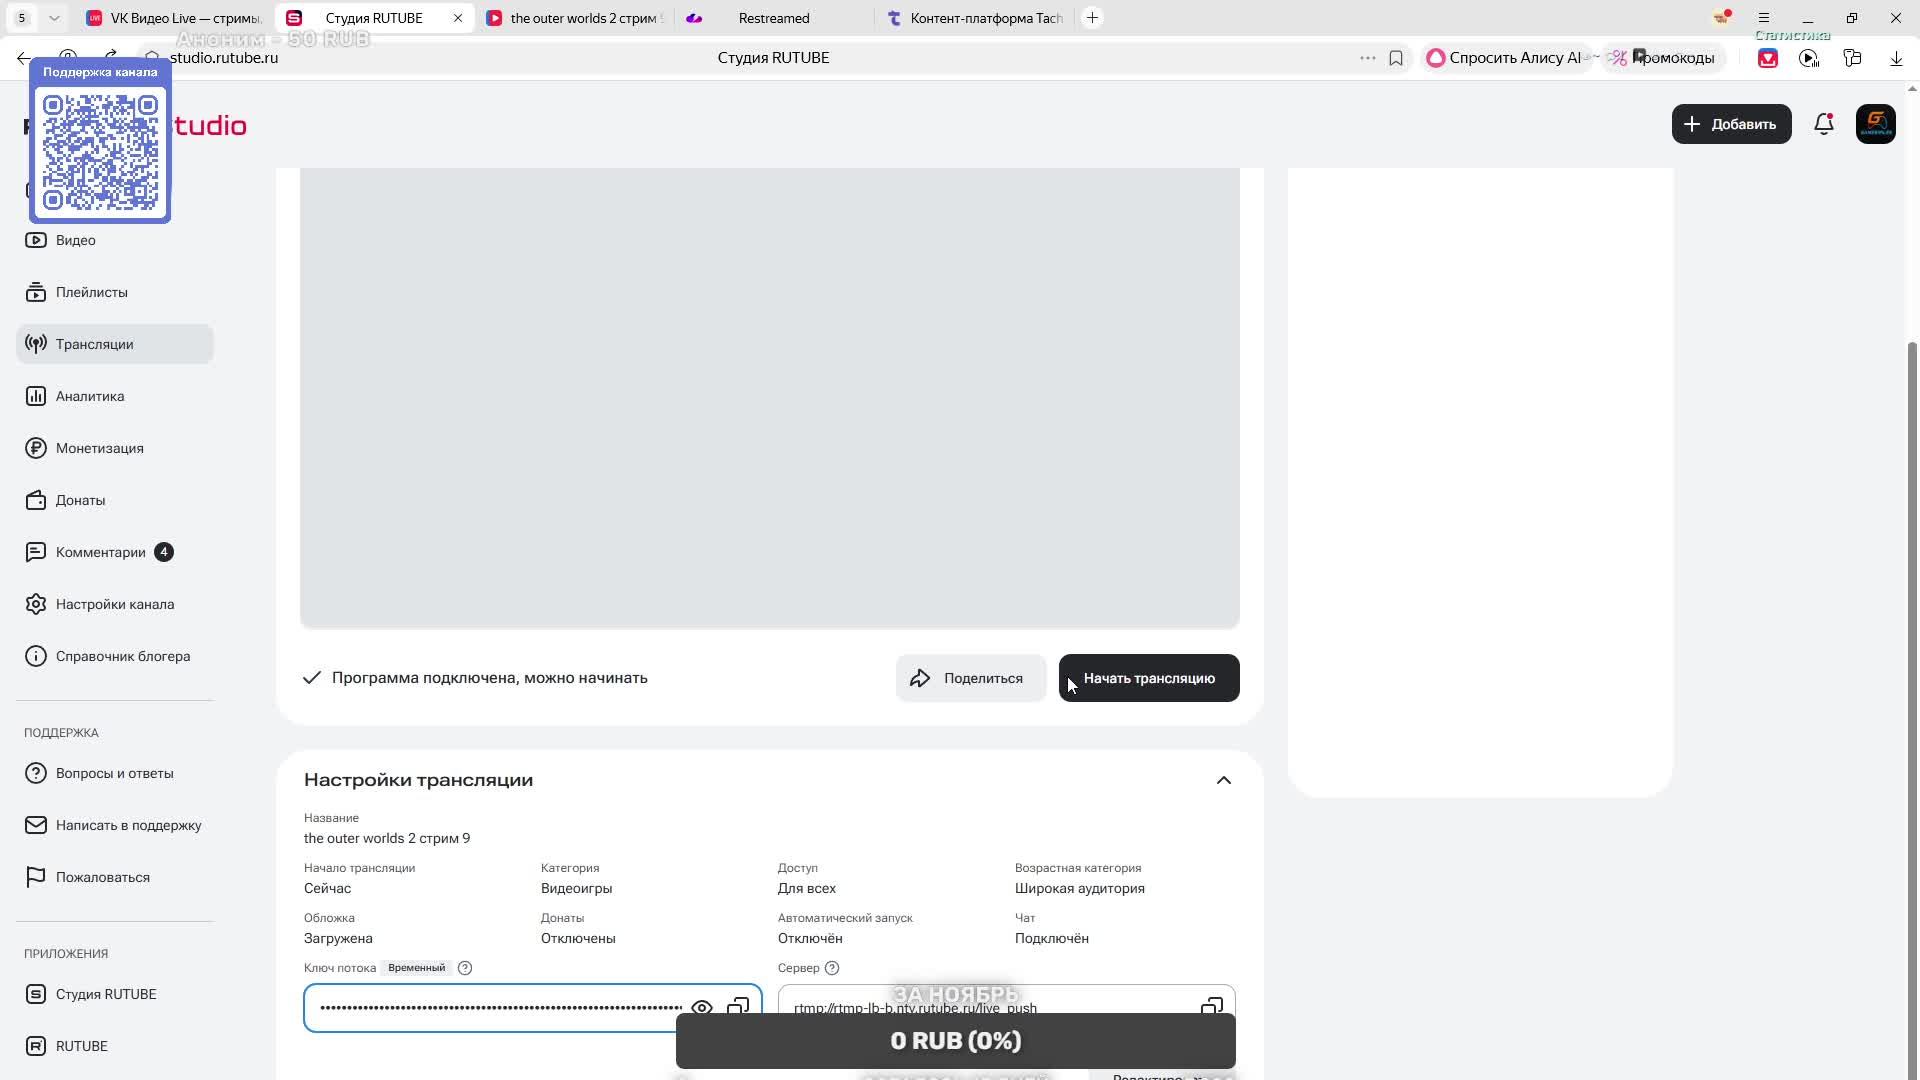Open notifications bell icon

coord(1823,124)
